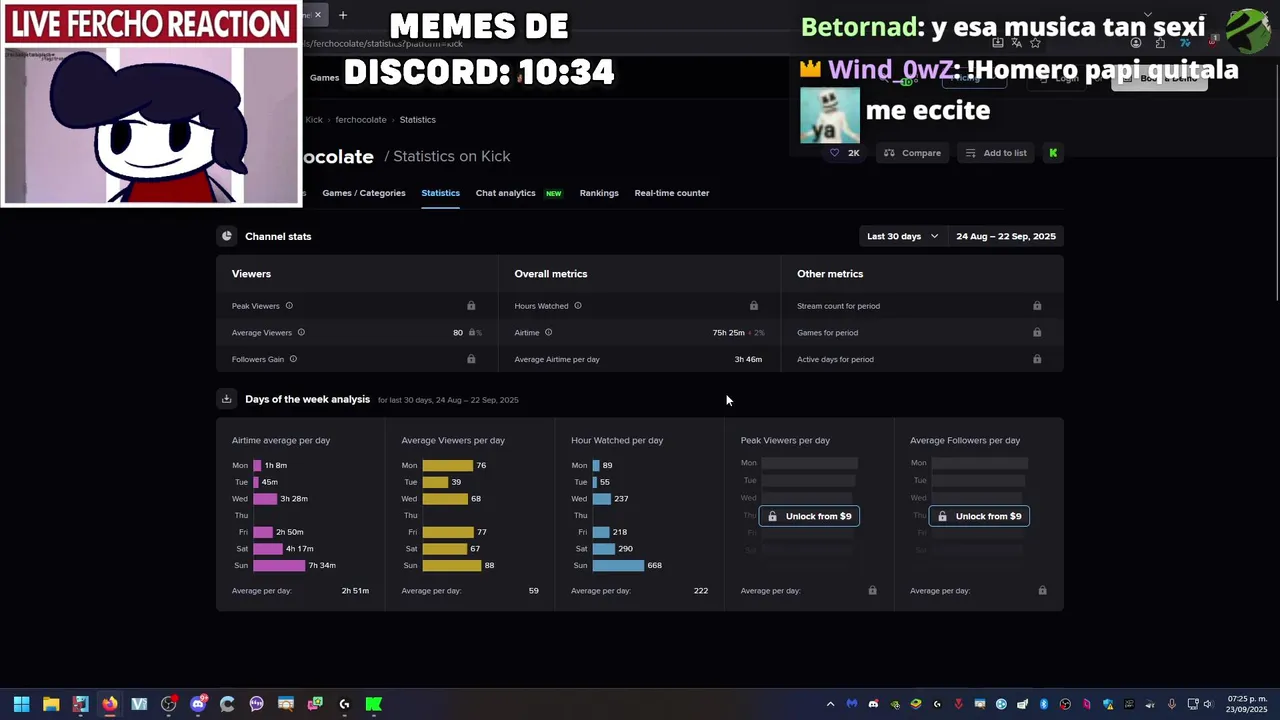The width and height of the screenshot is (1280, 720).
Task: Click the microphone icon in the system tray
Action: point(1171,704)
